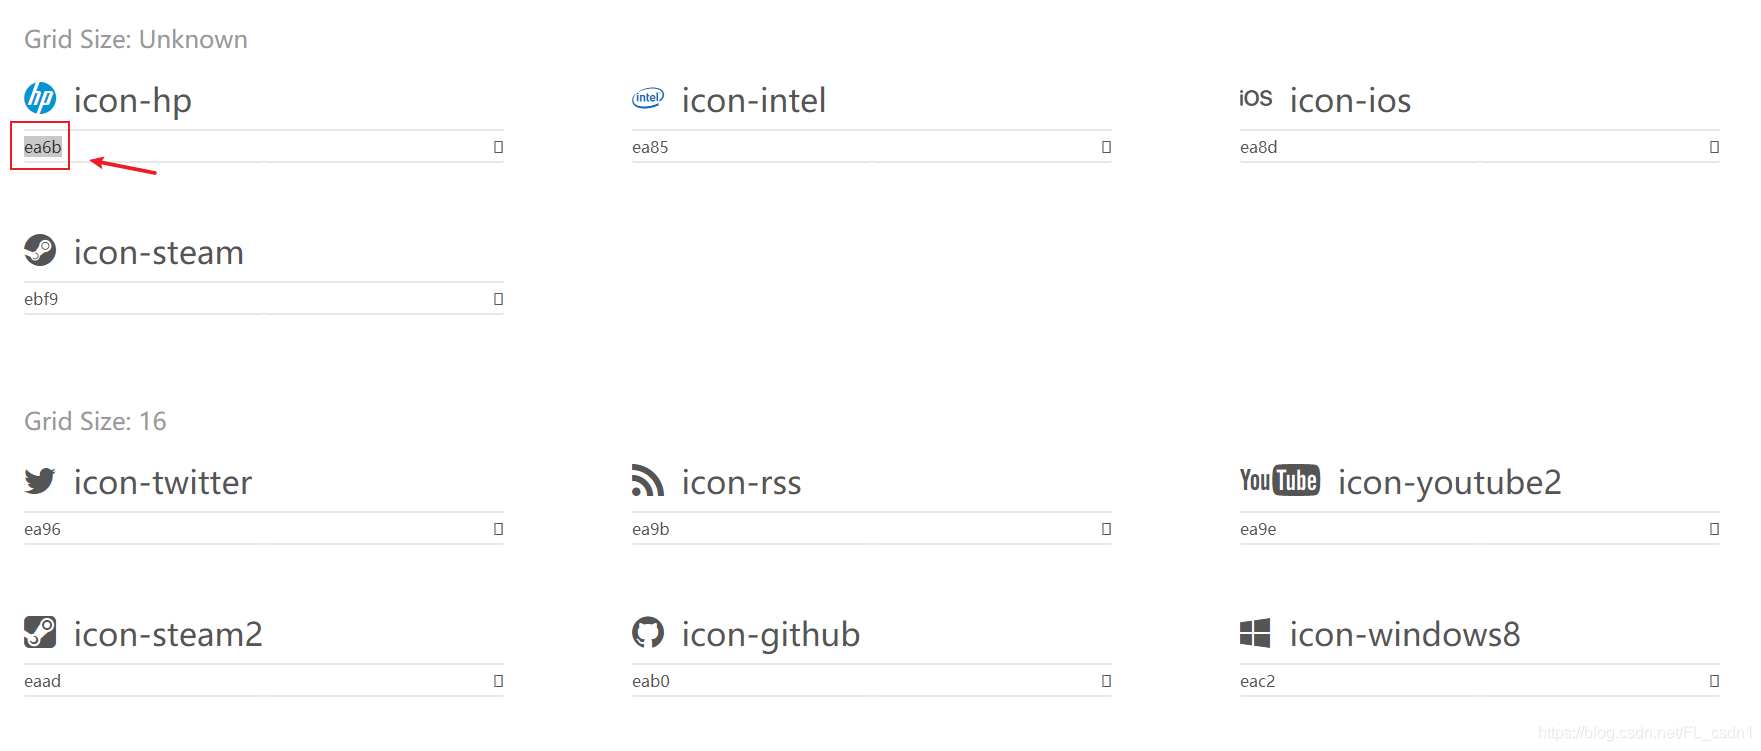Click the RSS feed icon
Viewport: 1761px width, 751px height.
[x=648, y=480]
